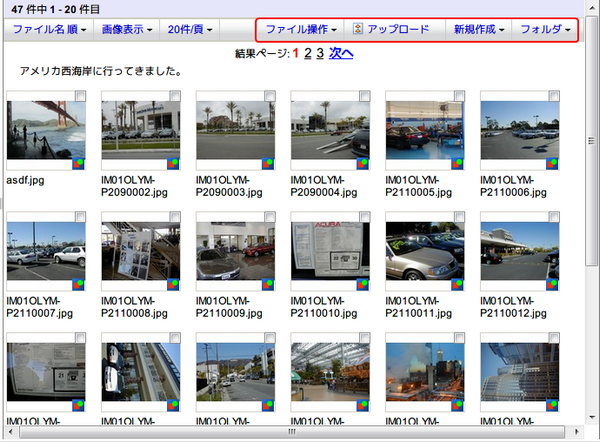Click the vertical scrollbar thumb
This screenshot has height=442, width=600.
(592, 140)
